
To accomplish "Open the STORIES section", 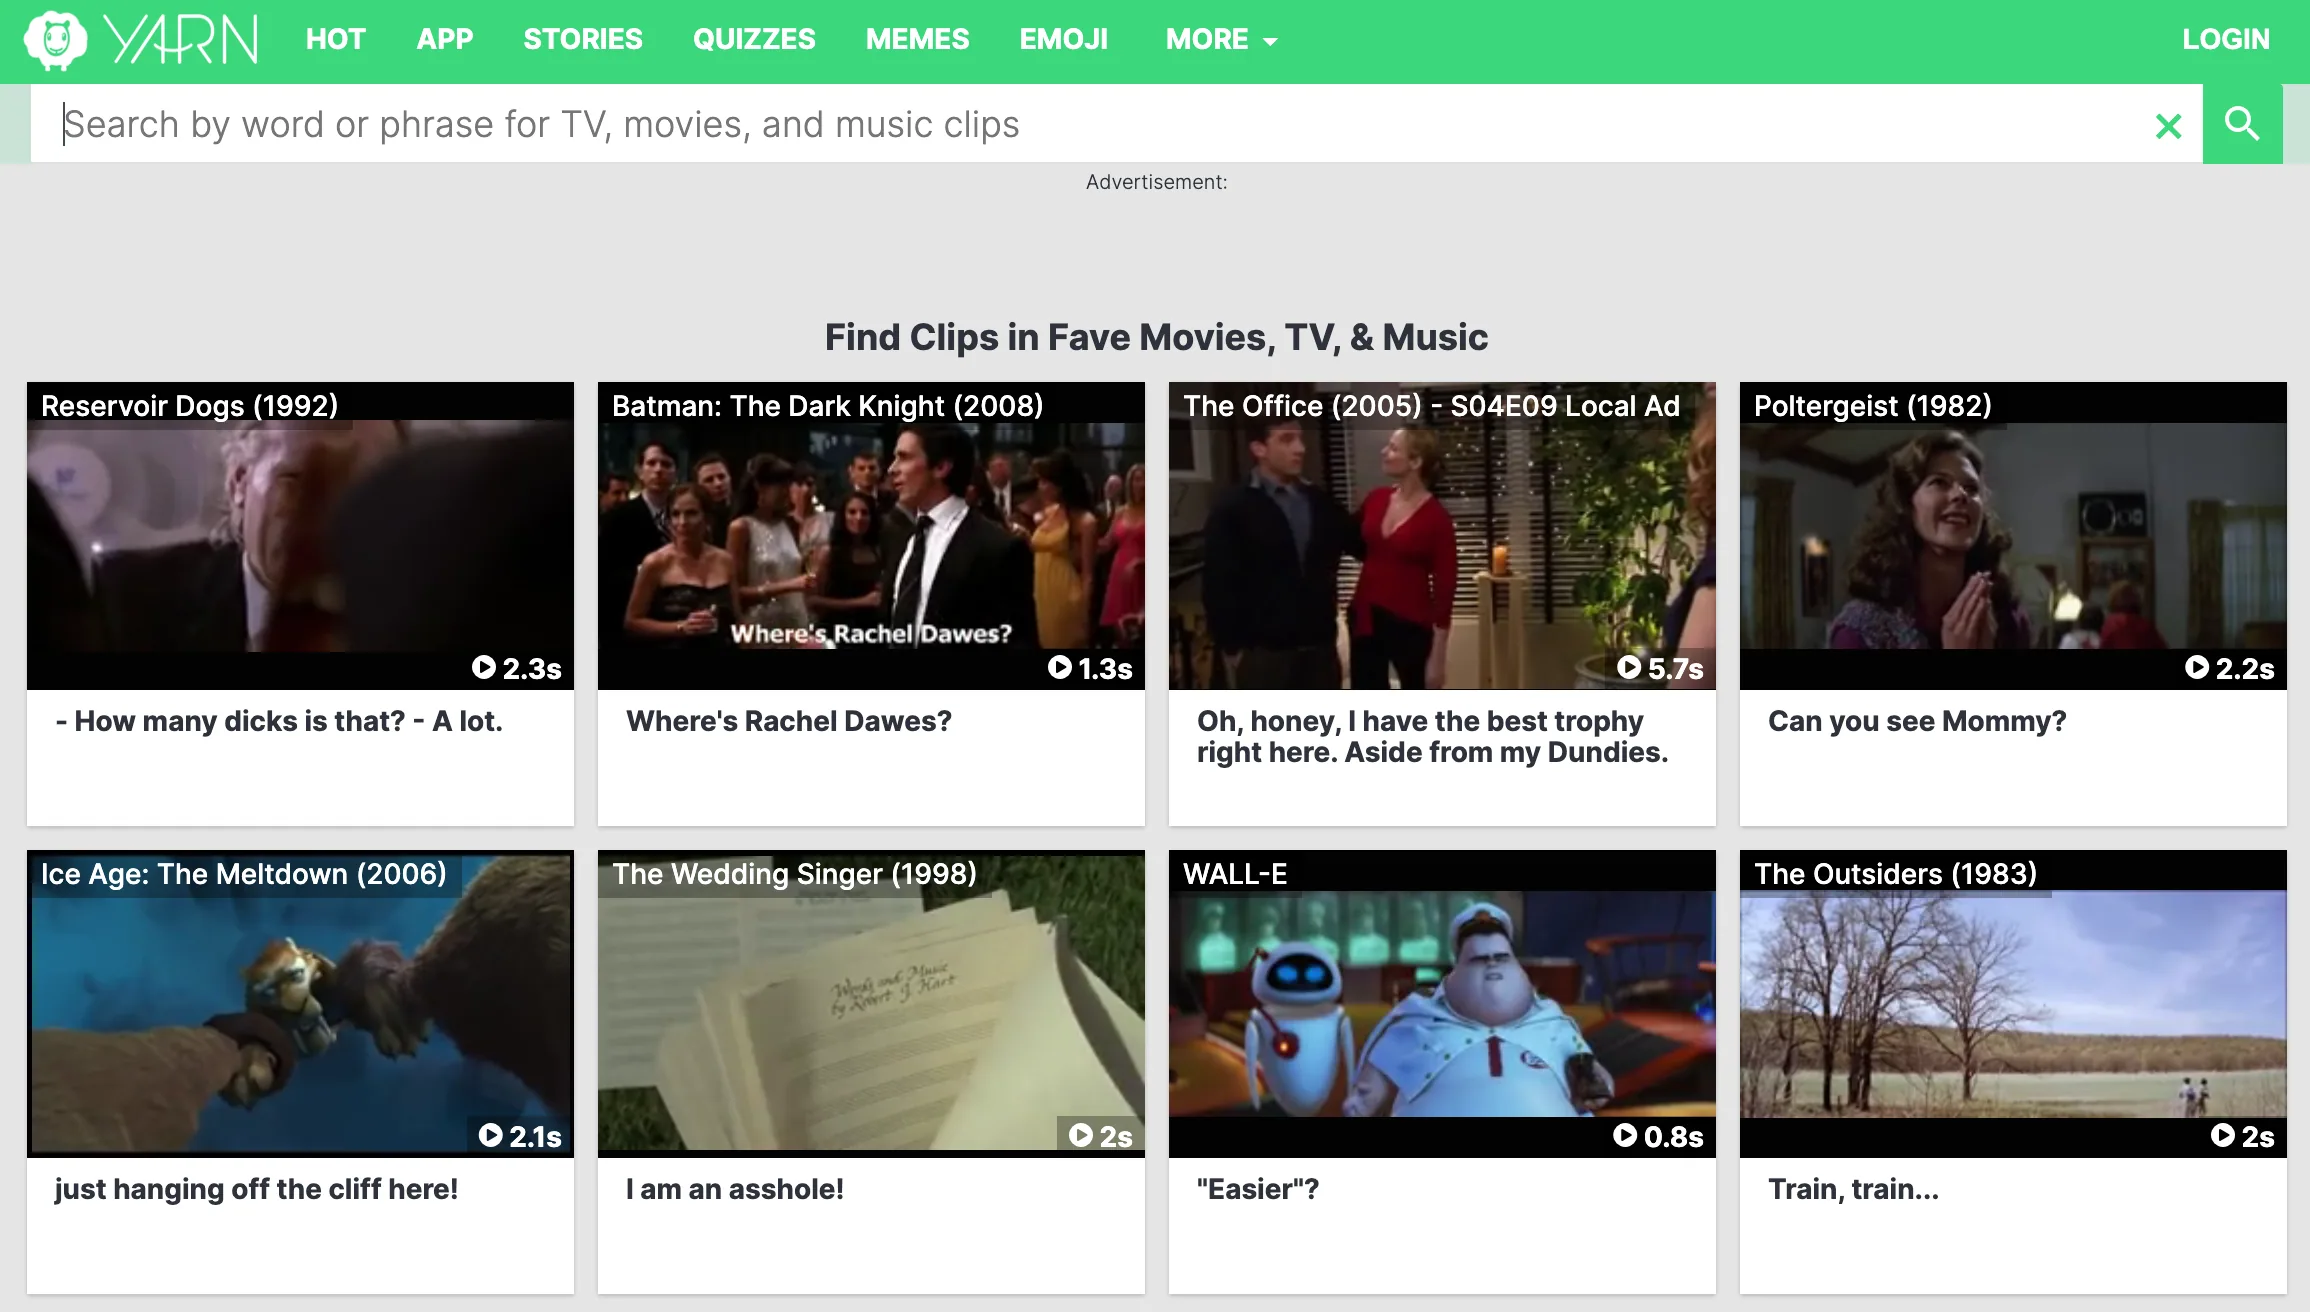I will (x=583, y=40).
